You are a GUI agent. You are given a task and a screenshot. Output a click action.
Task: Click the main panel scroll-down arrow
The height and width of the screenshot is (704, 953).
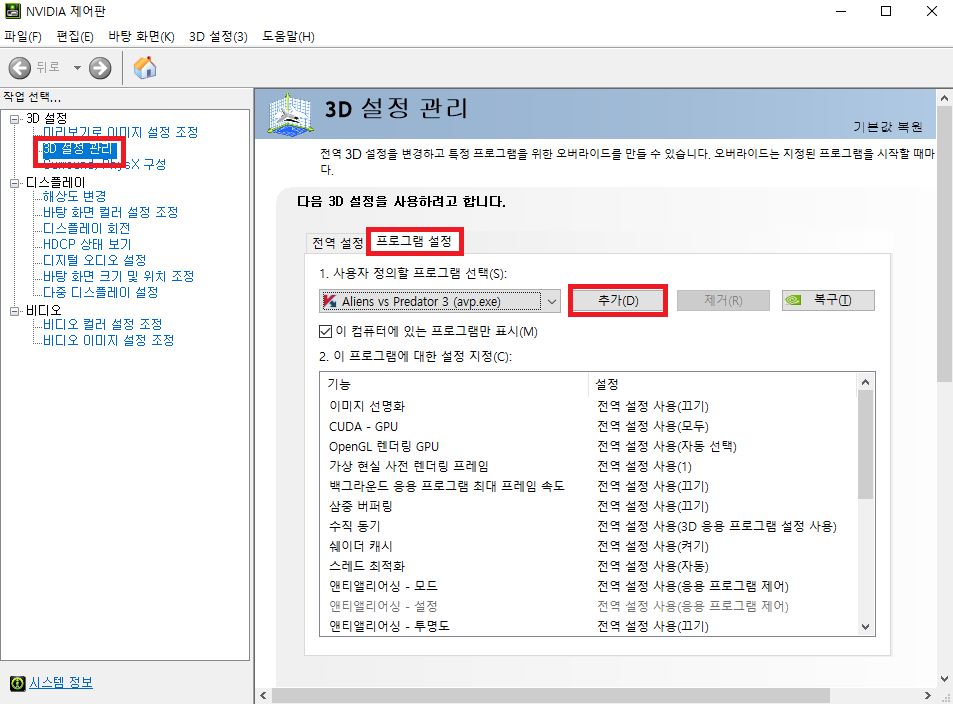(944, 679)
